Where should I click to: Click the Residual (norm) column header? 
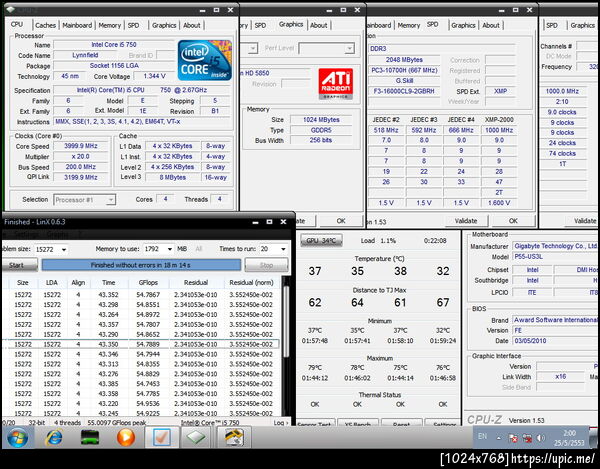251,283
